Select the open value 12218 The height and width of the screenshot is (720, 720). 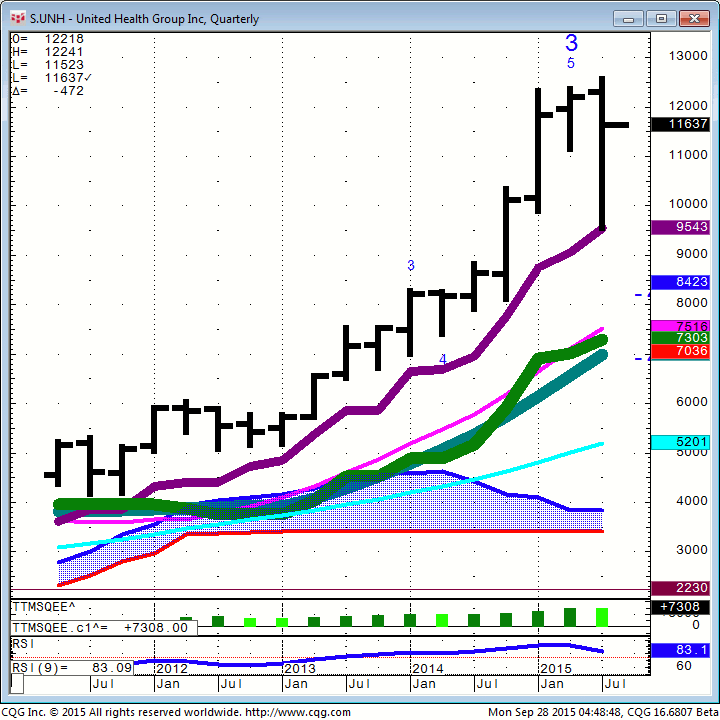(64, 39)
